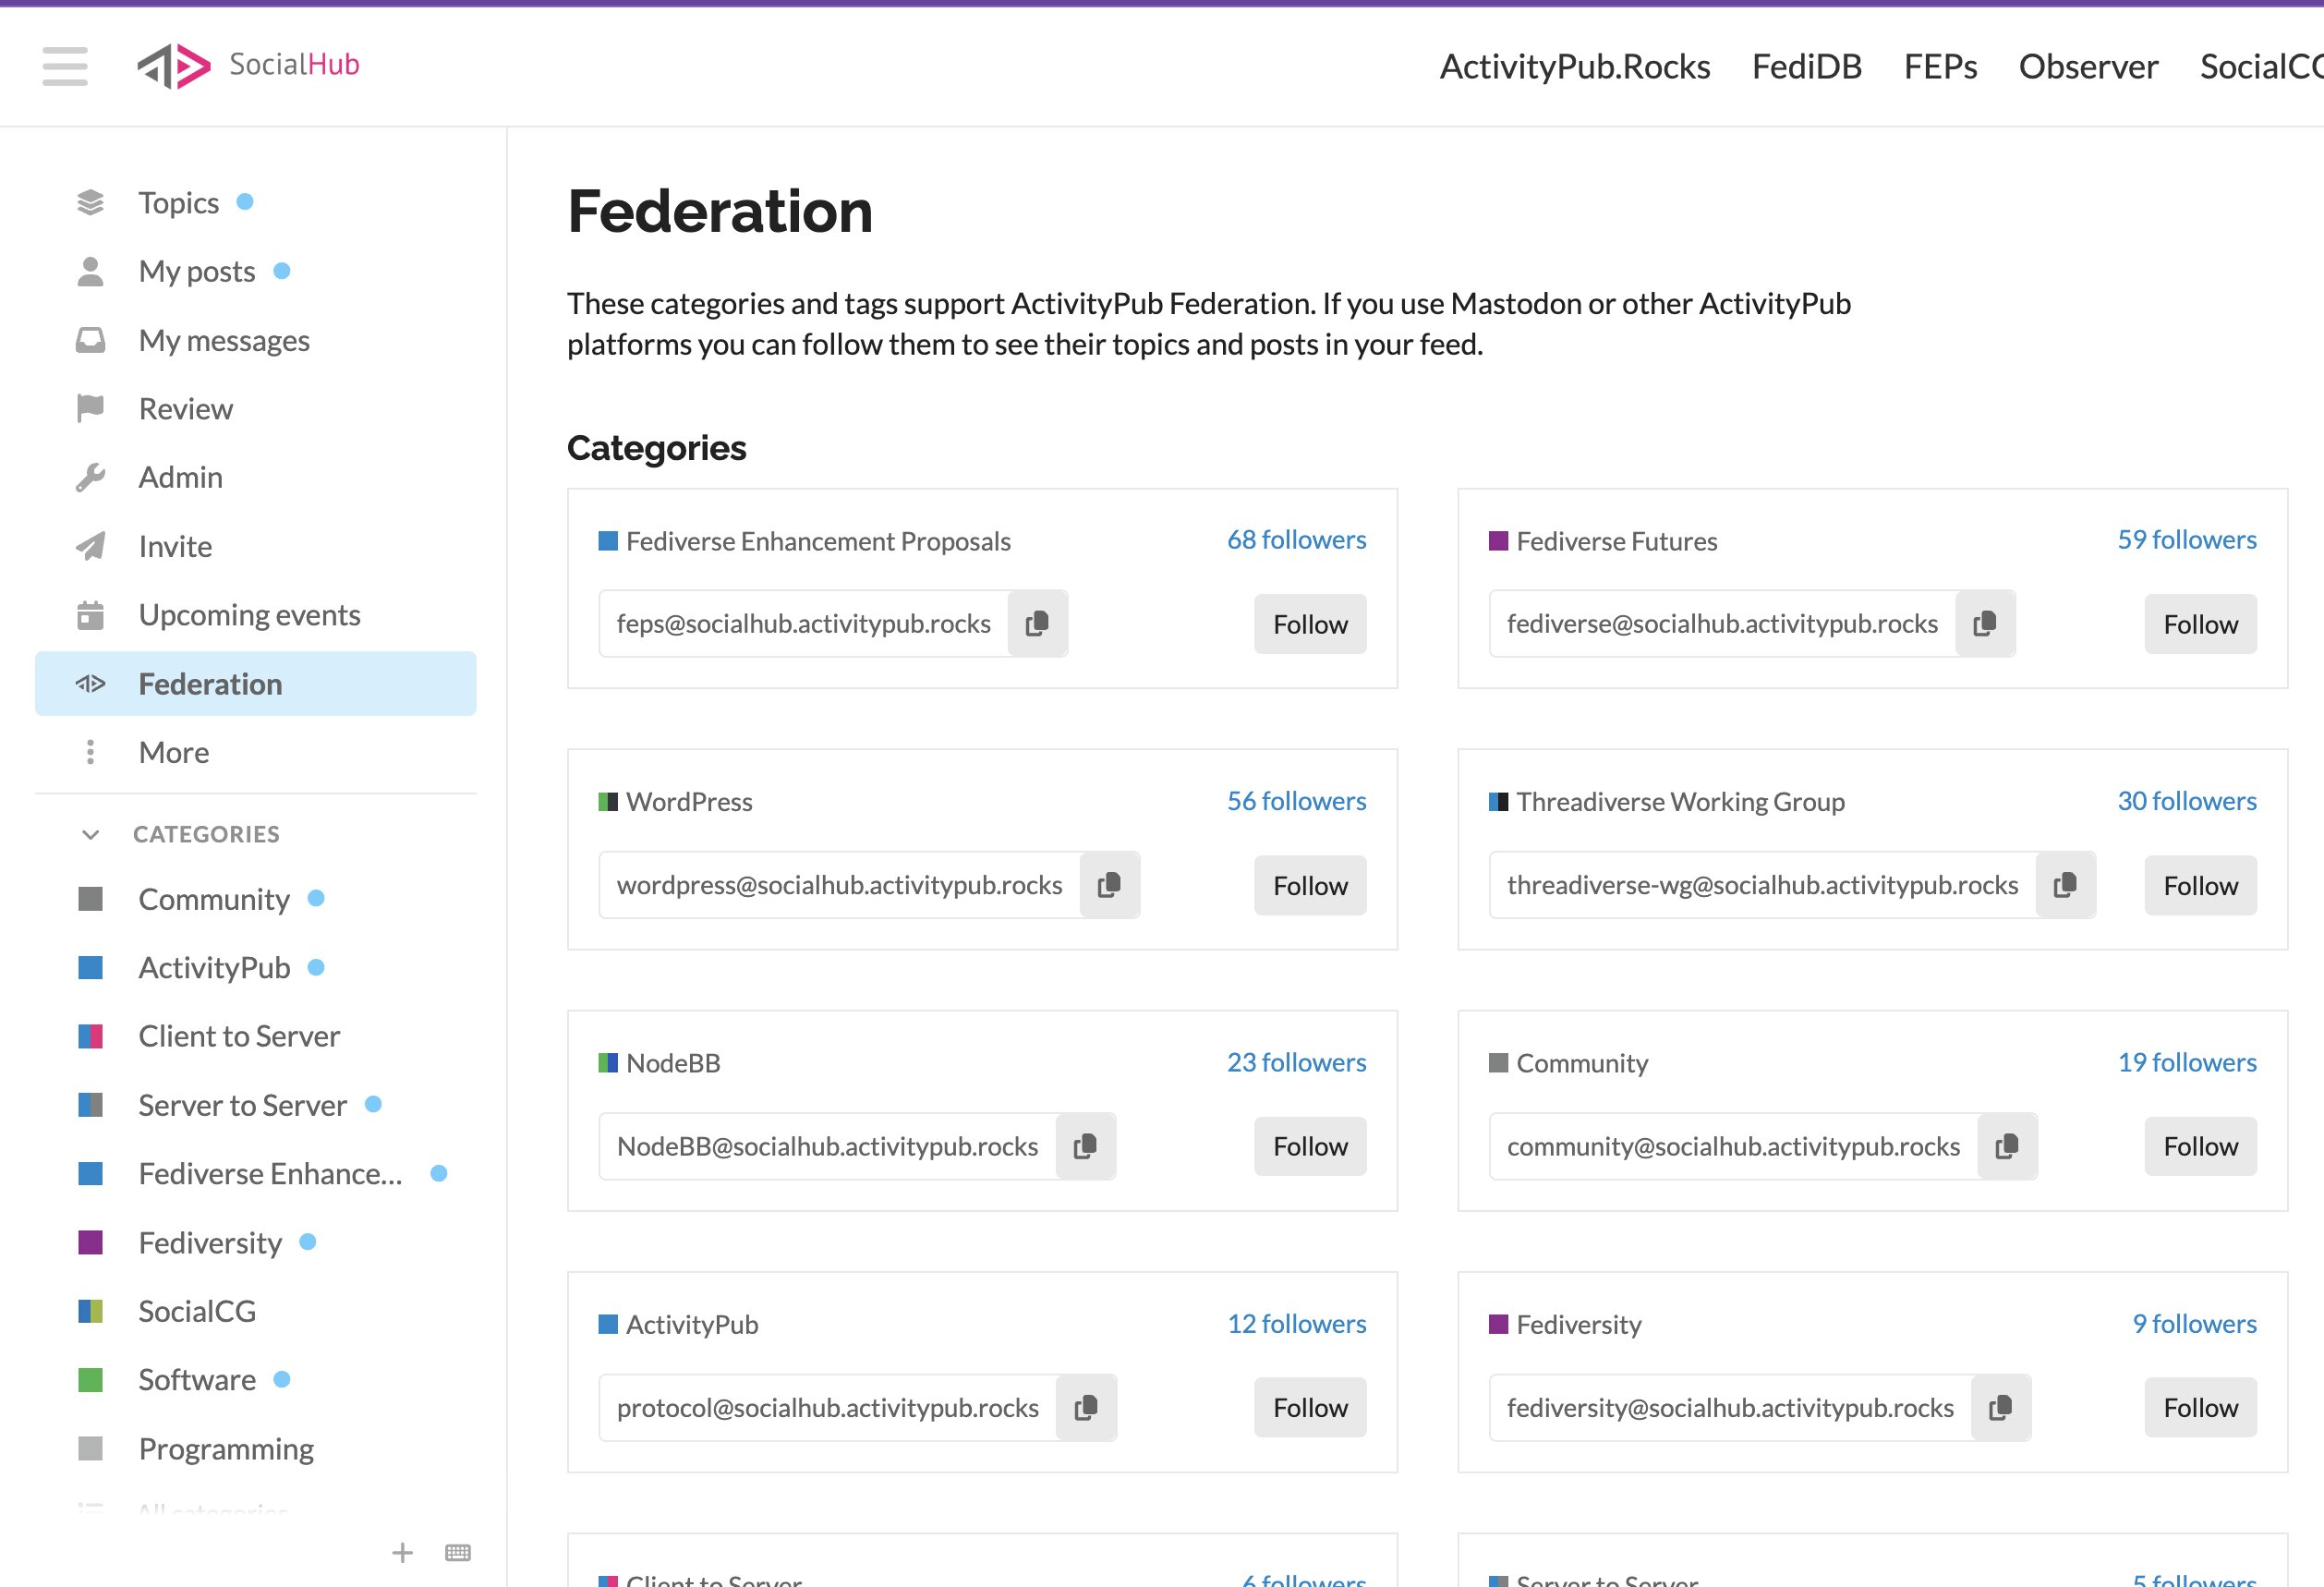Screen dimensions: 2324x1587
Task: Open keyboard shortcuts icon under the sidebar
Action: coord(458,1552)
